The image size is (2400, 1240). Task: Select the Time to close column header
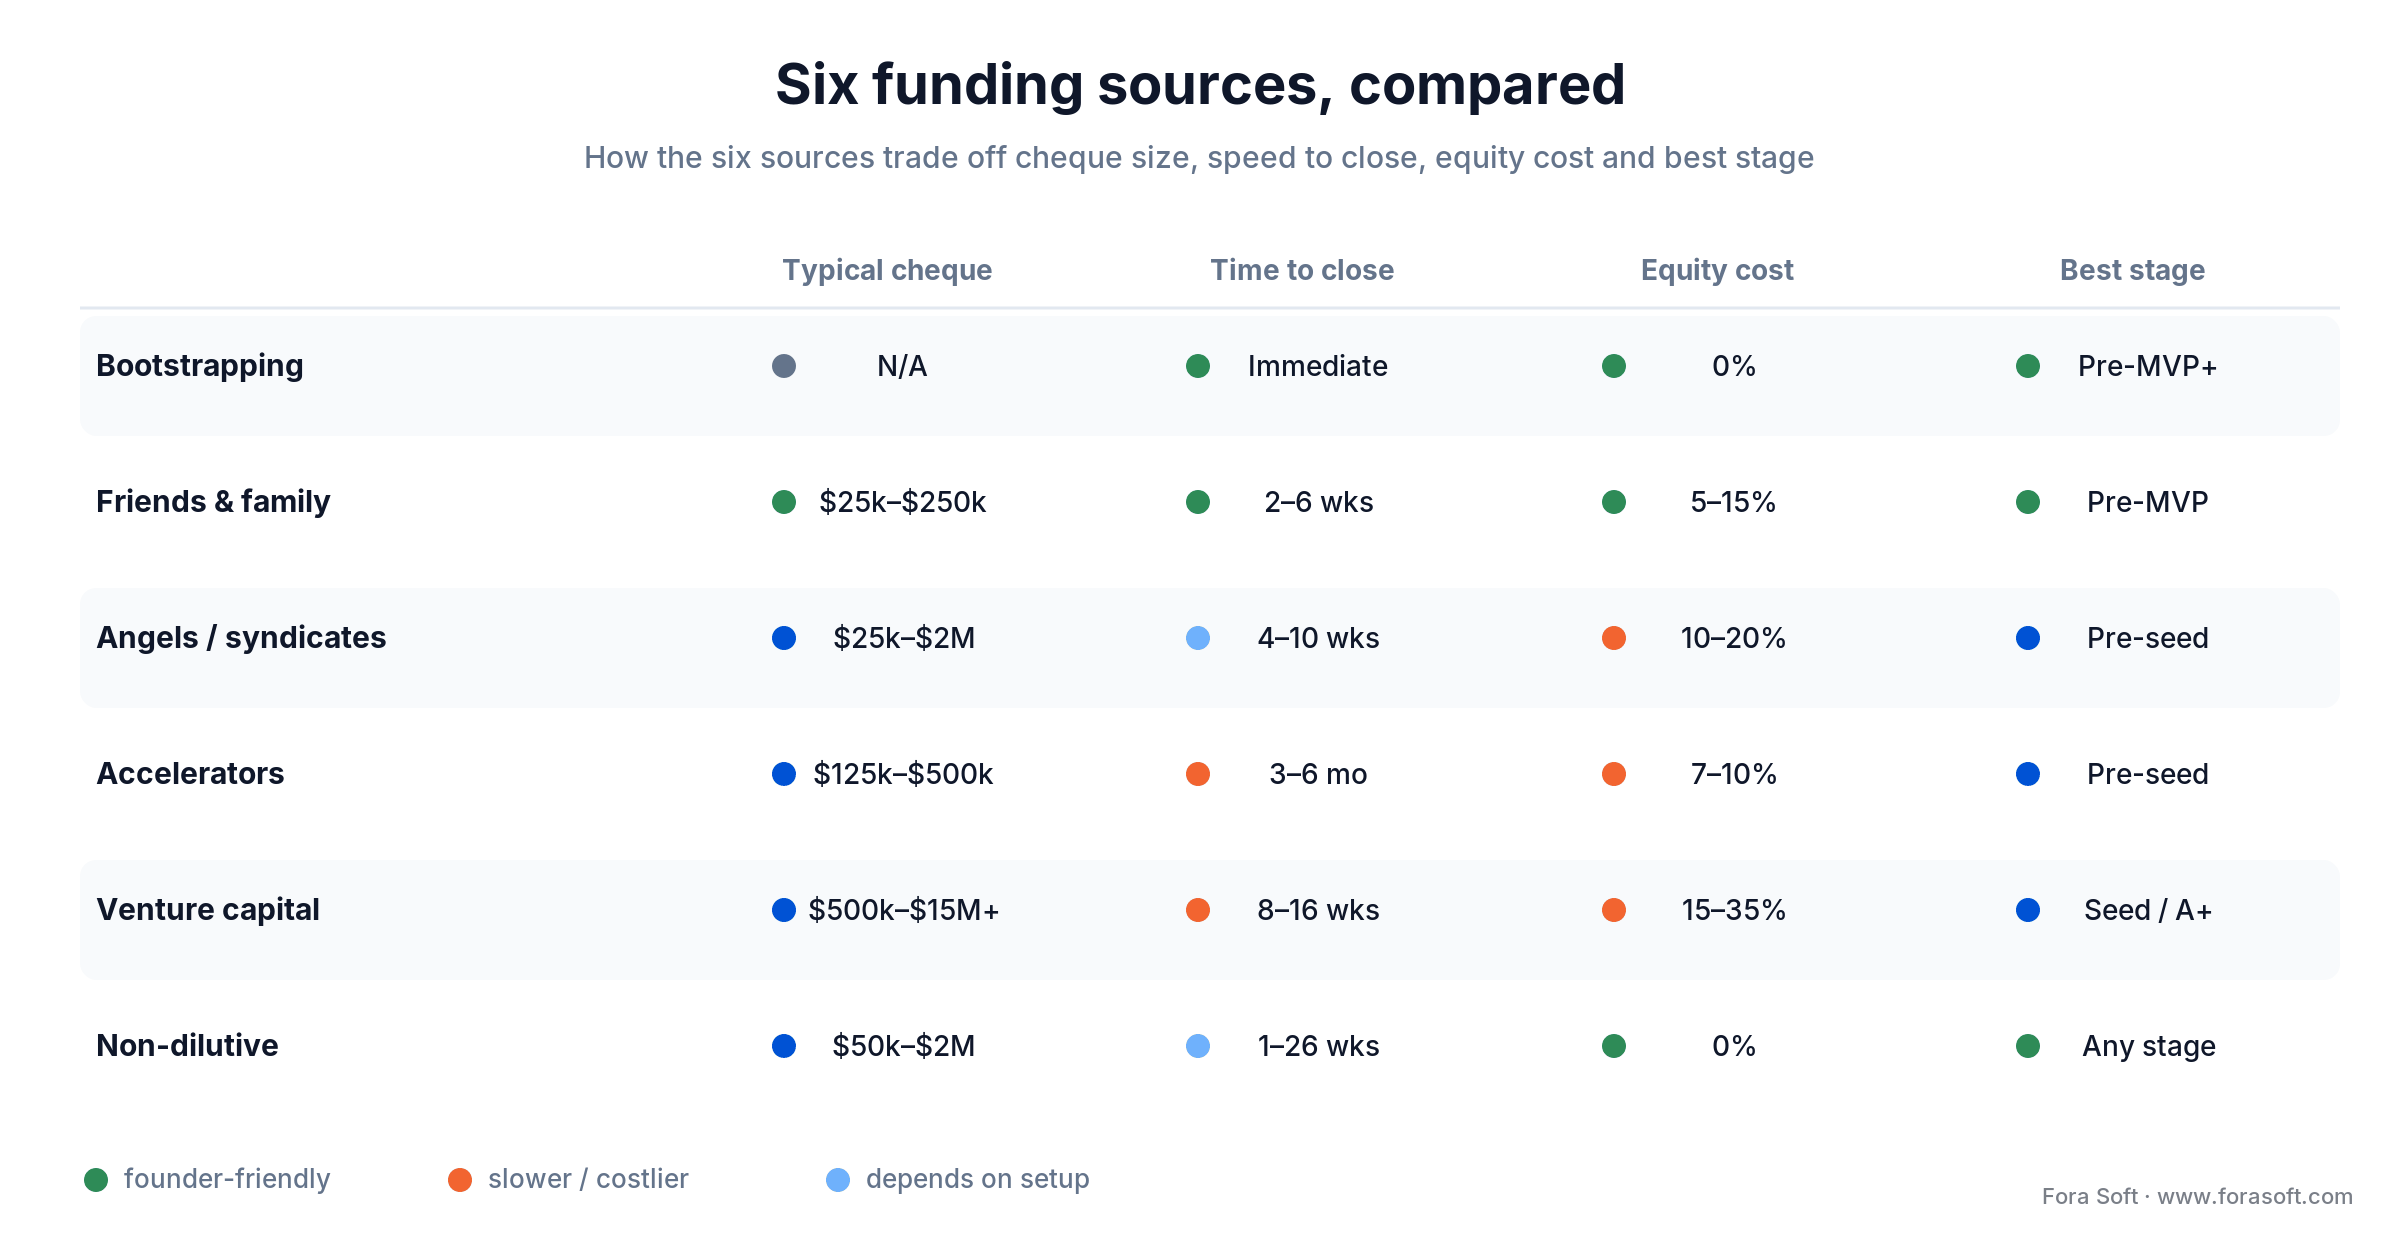tap(1302, 270)
